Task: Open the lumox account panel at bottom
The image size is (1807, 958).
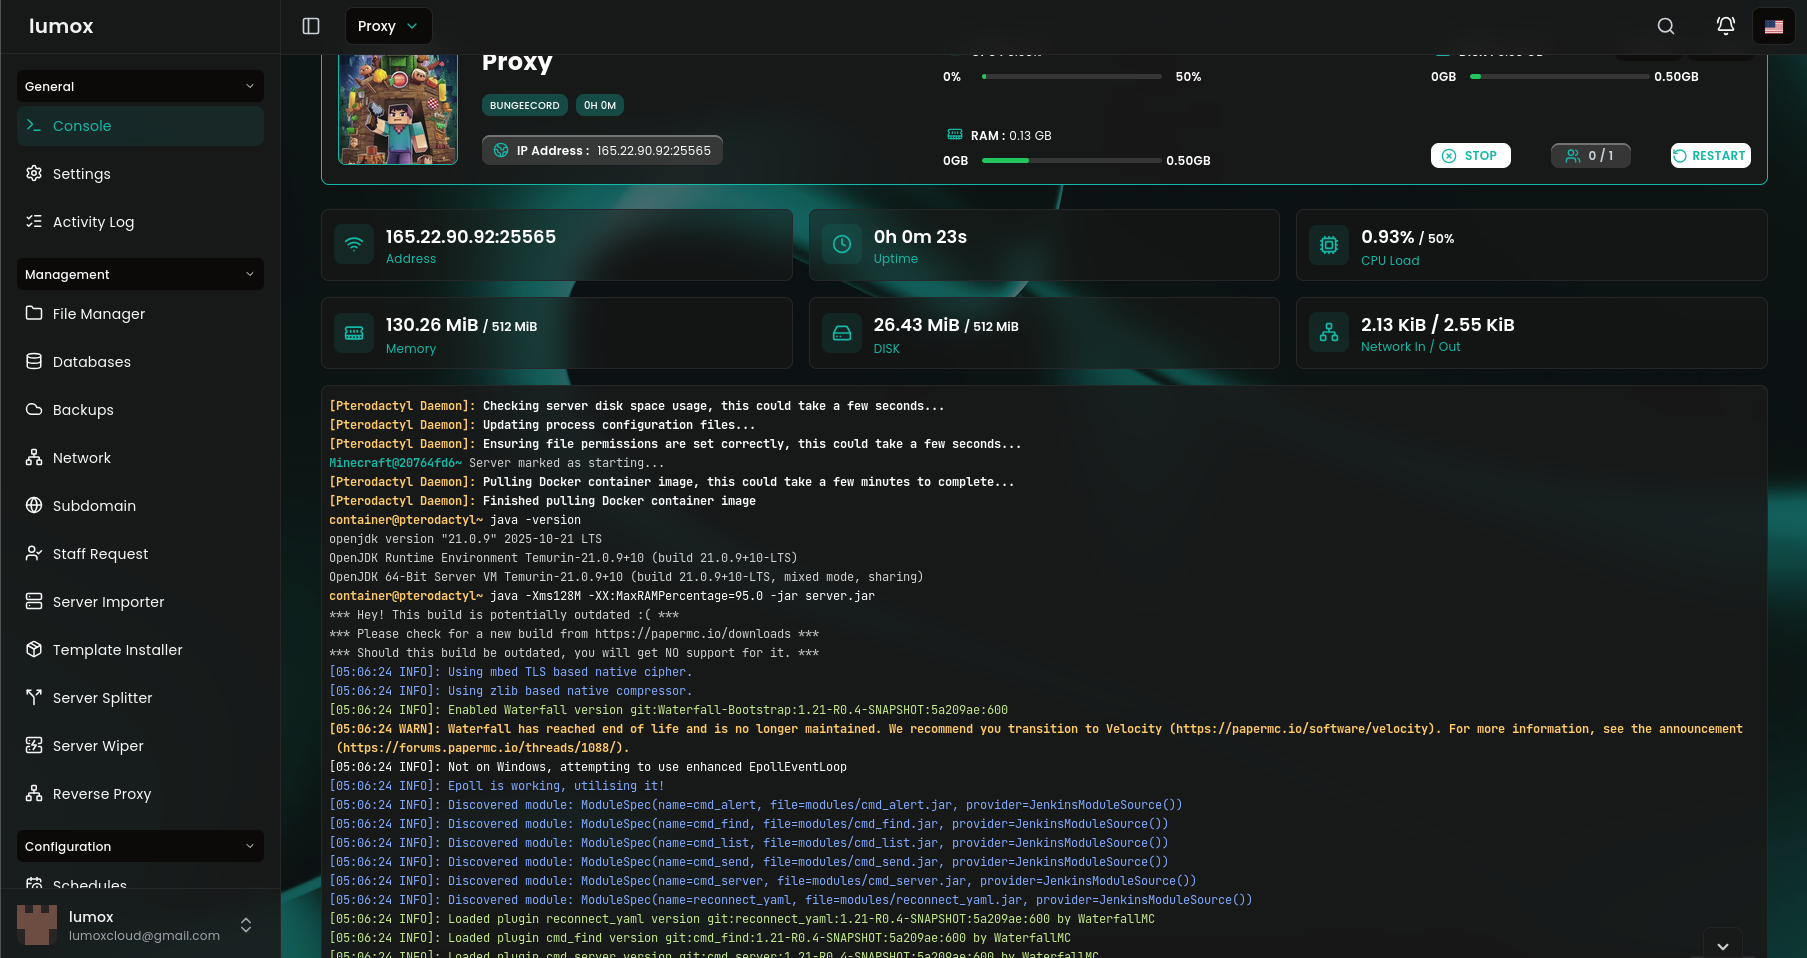Action: (139, 925)
